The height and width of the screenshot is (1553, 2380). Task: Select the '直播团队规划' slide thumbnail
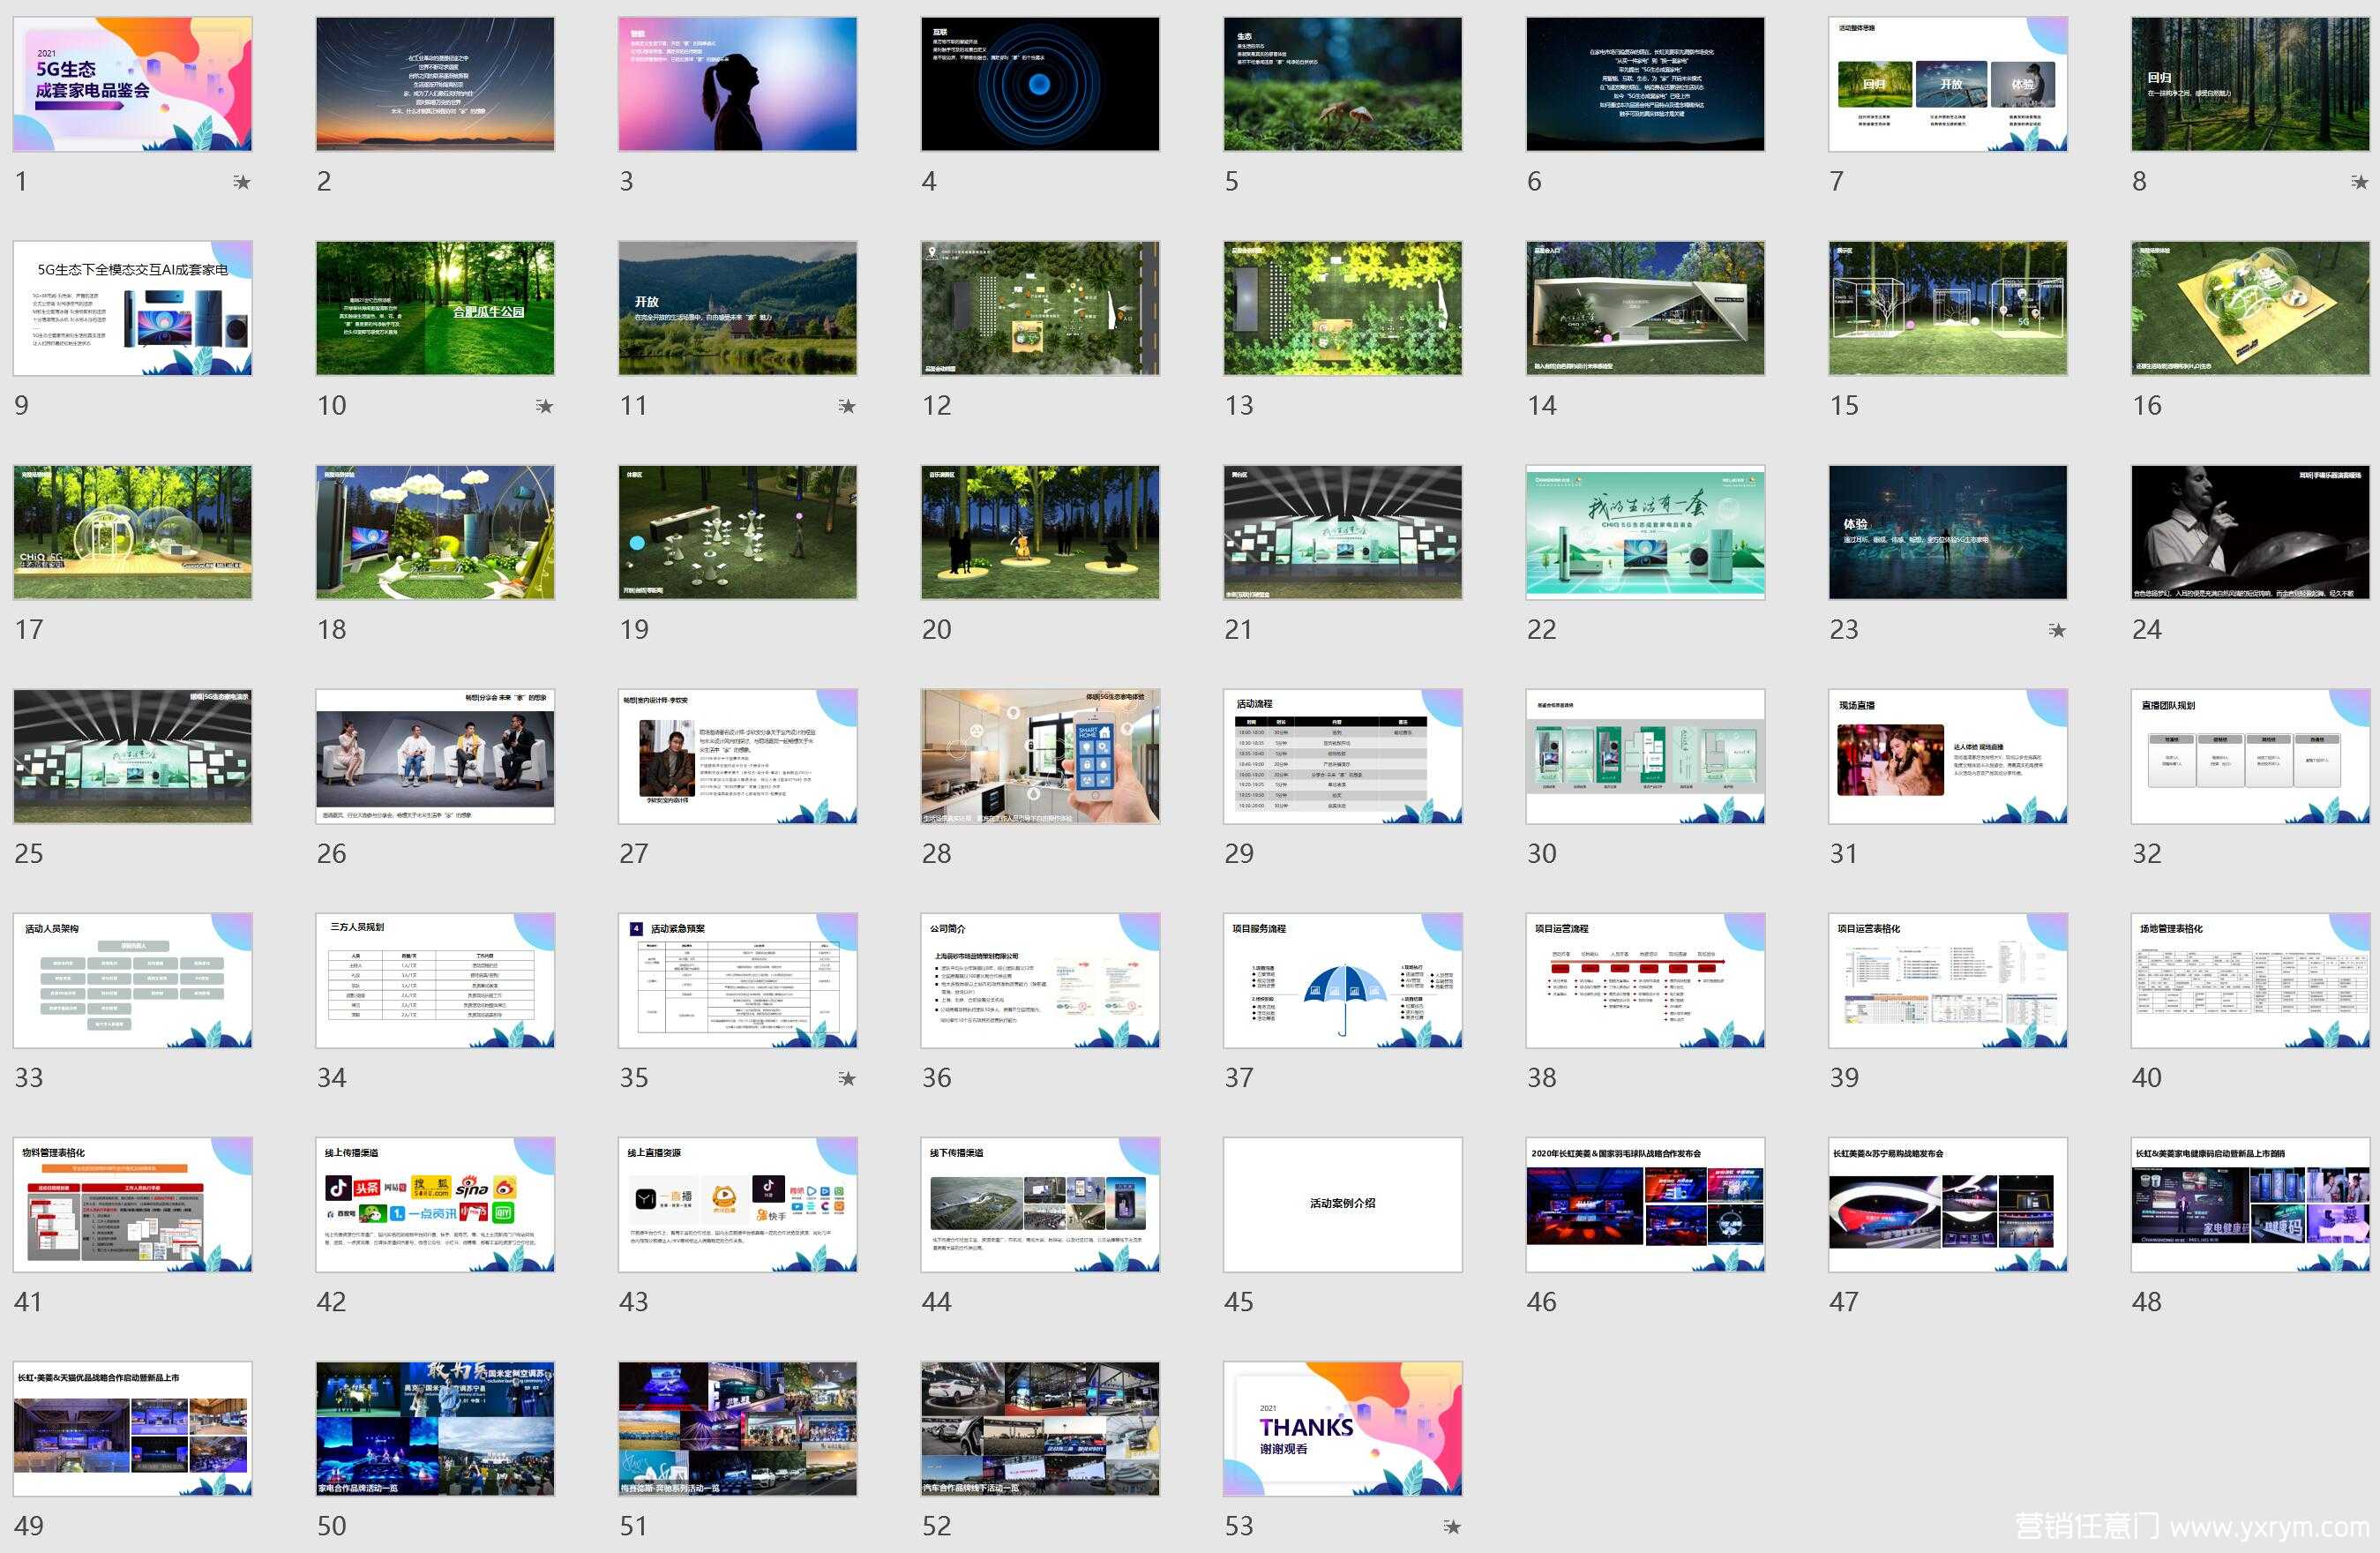tap(2250, 756)
